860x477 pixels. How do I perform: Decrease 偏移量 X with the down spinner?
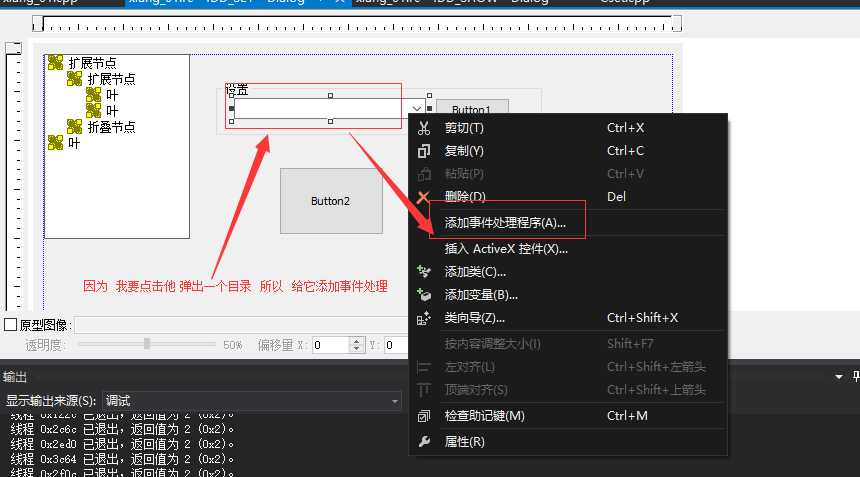pyautogui.click(x=357, y=349)
